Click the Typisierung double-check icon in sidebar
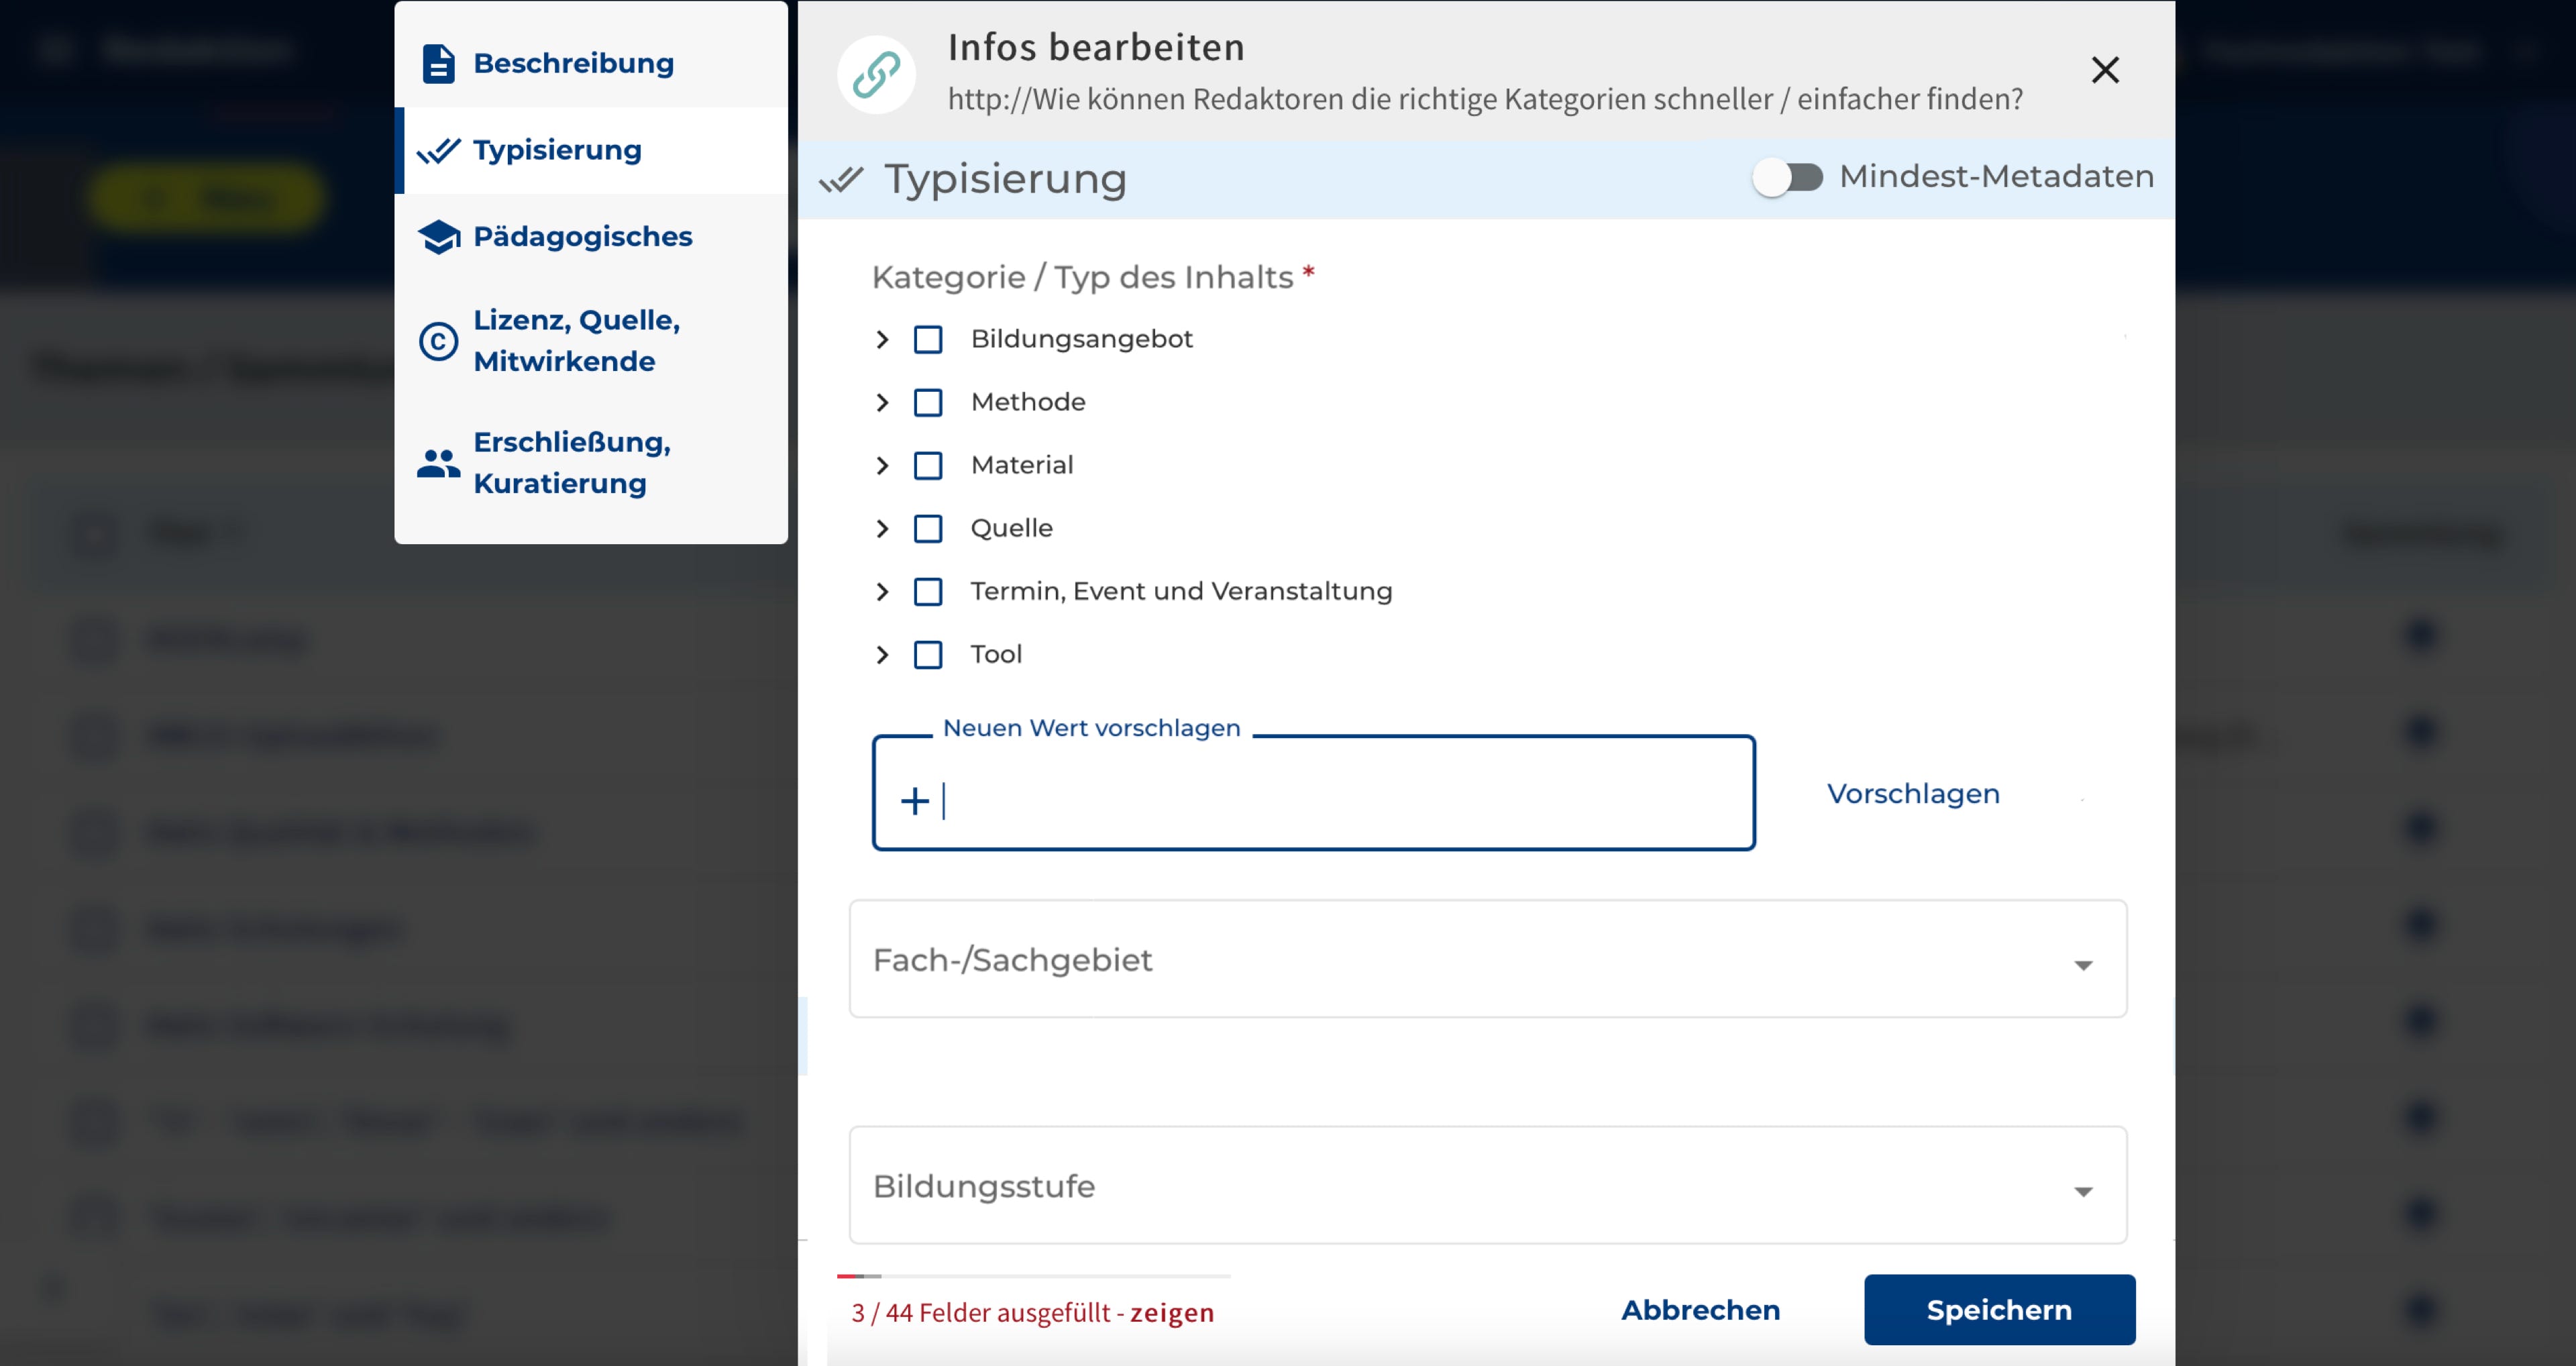This screenshot has height=1366, width=2576. click(x=438, y=150)
